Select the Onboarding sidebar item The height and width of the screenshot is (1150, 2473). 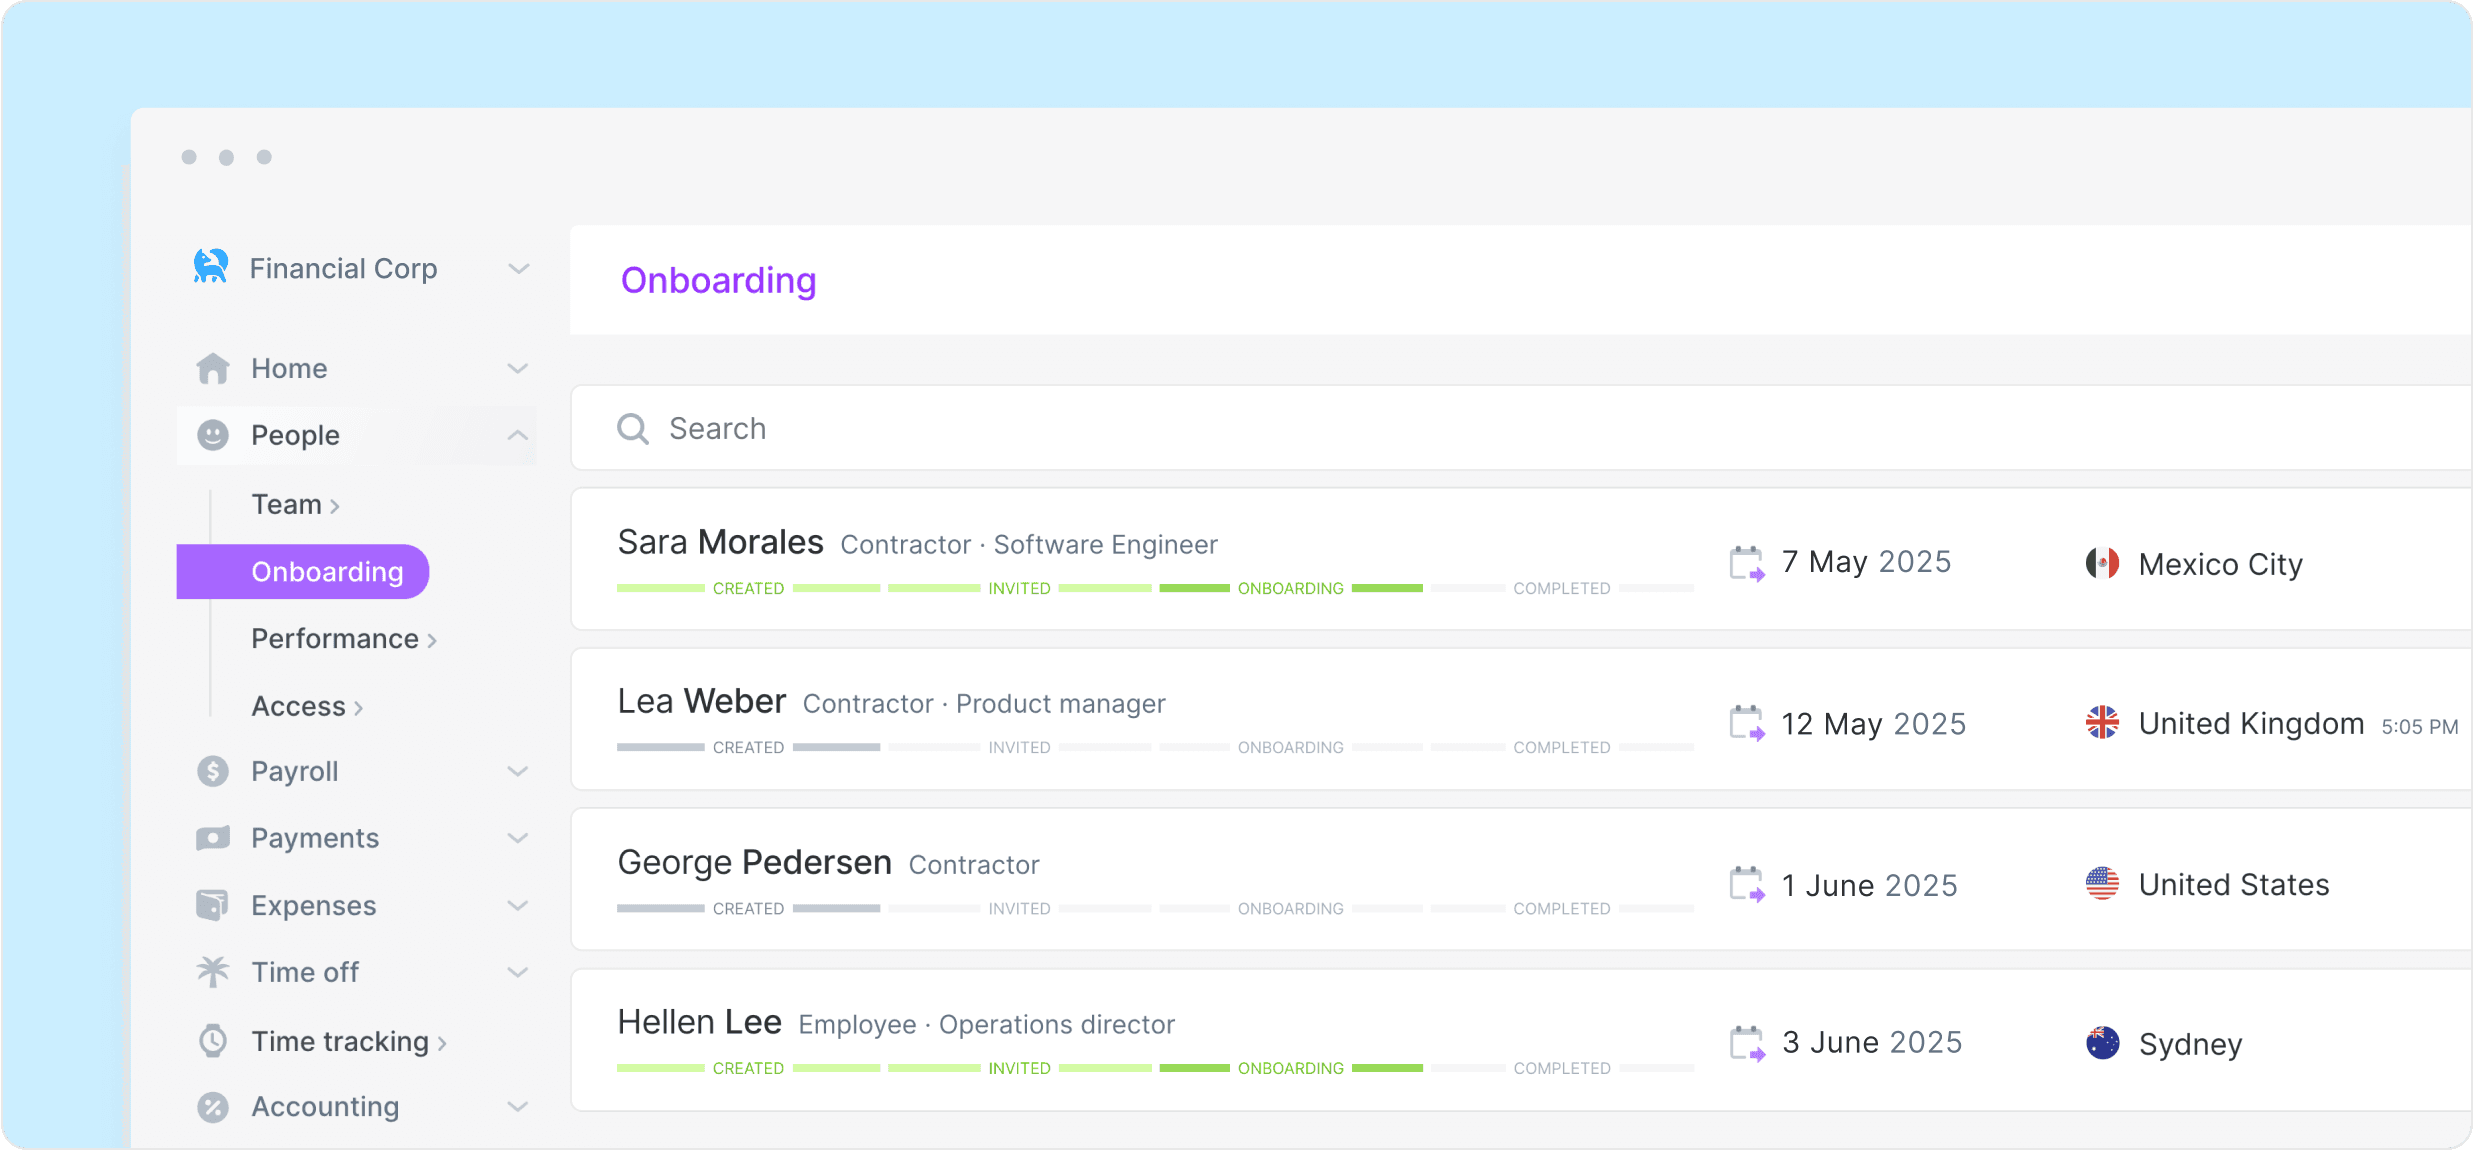click(x=327, y=572)
